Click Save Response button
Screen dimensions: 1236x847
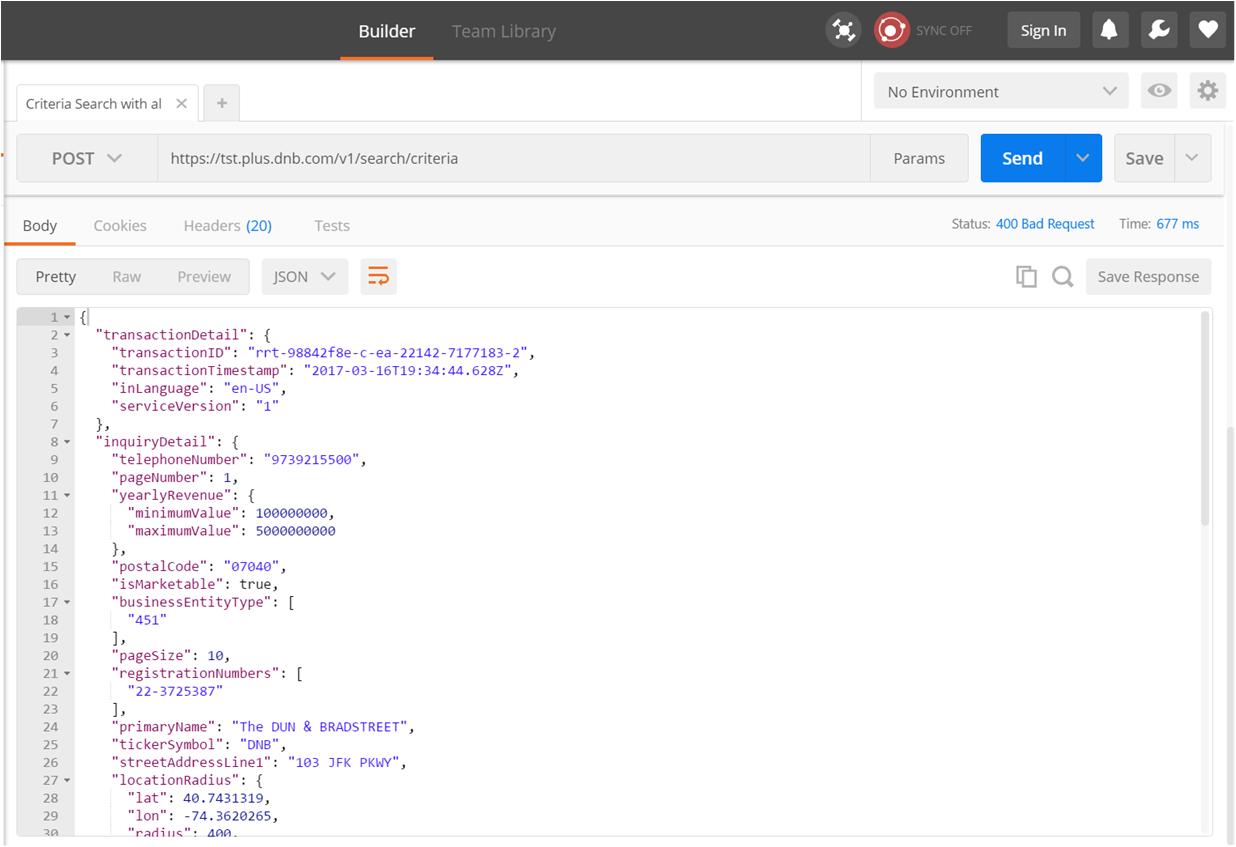point(1149,277)
